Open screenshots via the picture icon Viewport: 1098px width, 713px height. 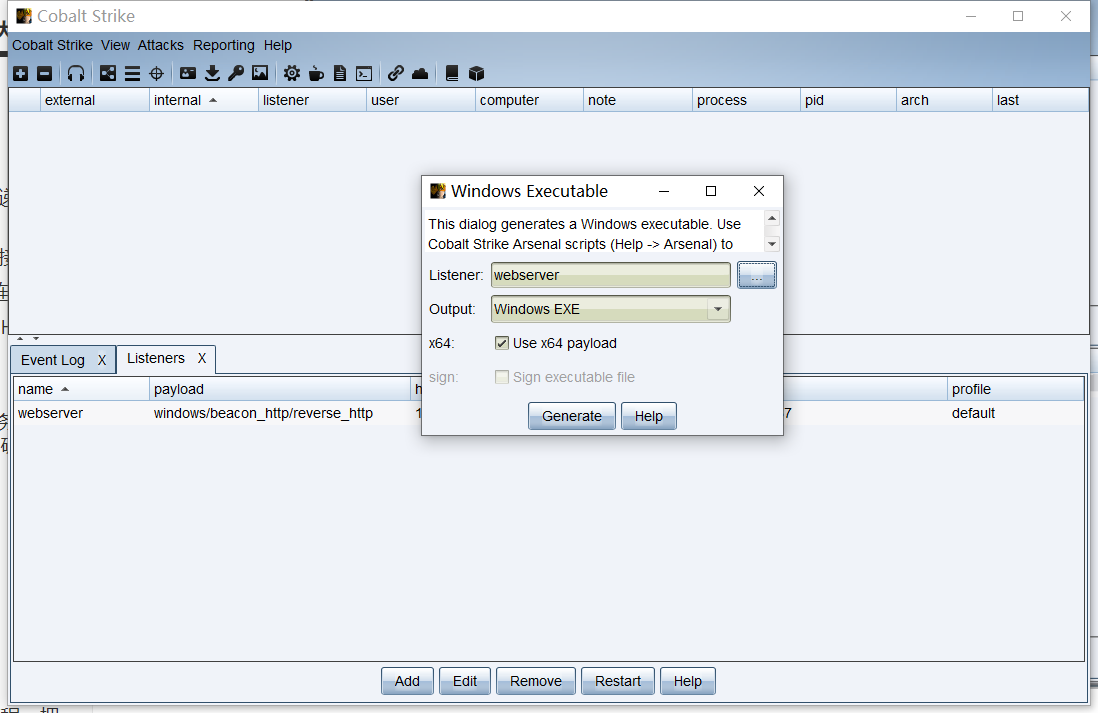point(260,73)
